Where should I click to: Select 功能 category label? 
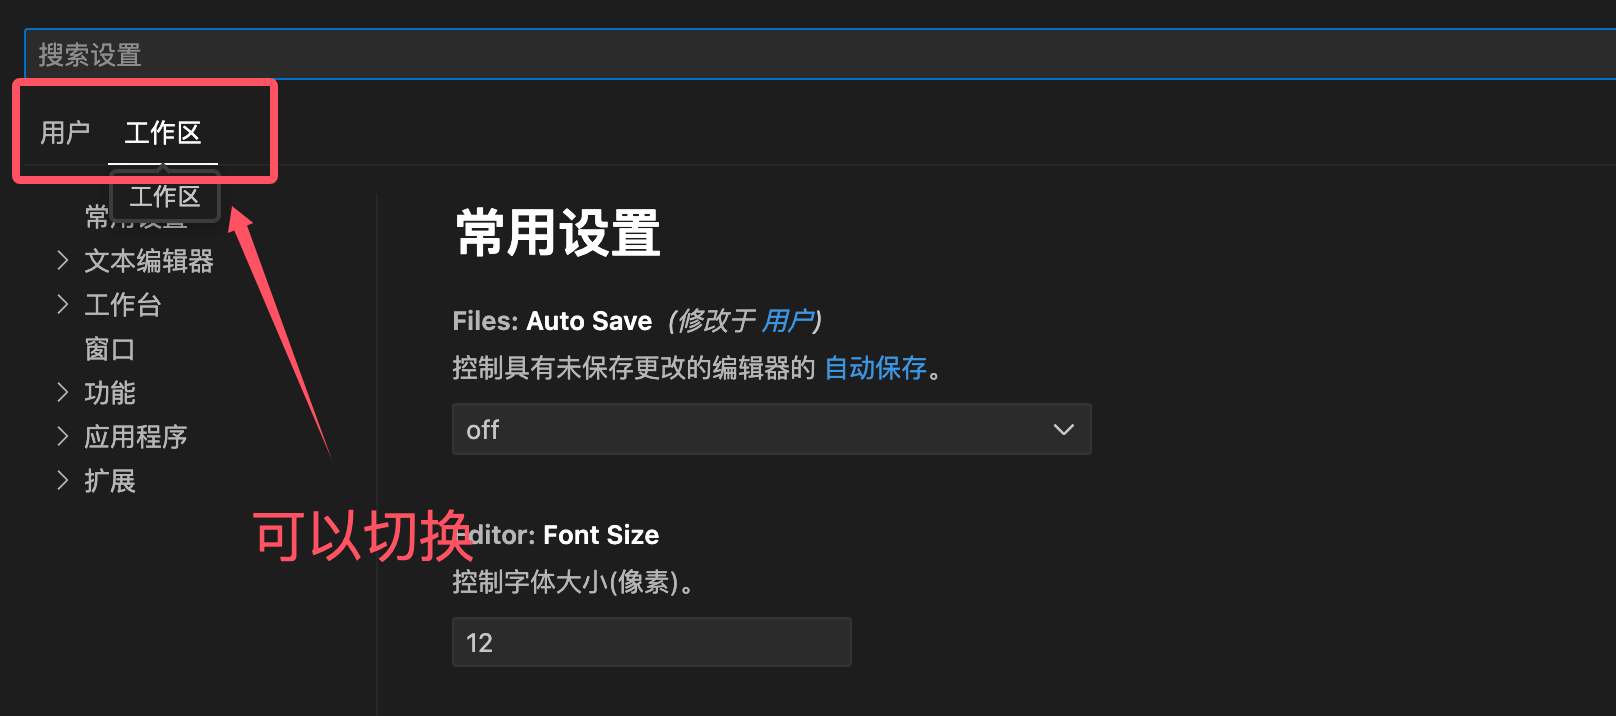[110, 393]
